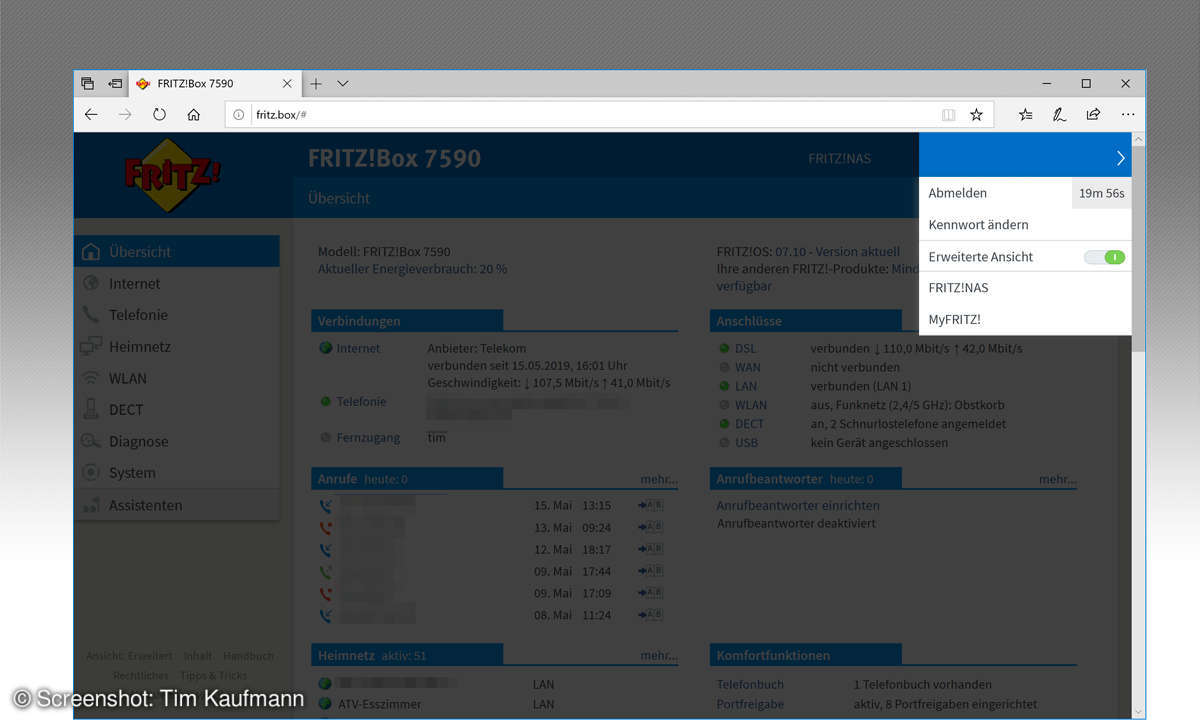Open WLAN in the sidebar

point(177,378)
